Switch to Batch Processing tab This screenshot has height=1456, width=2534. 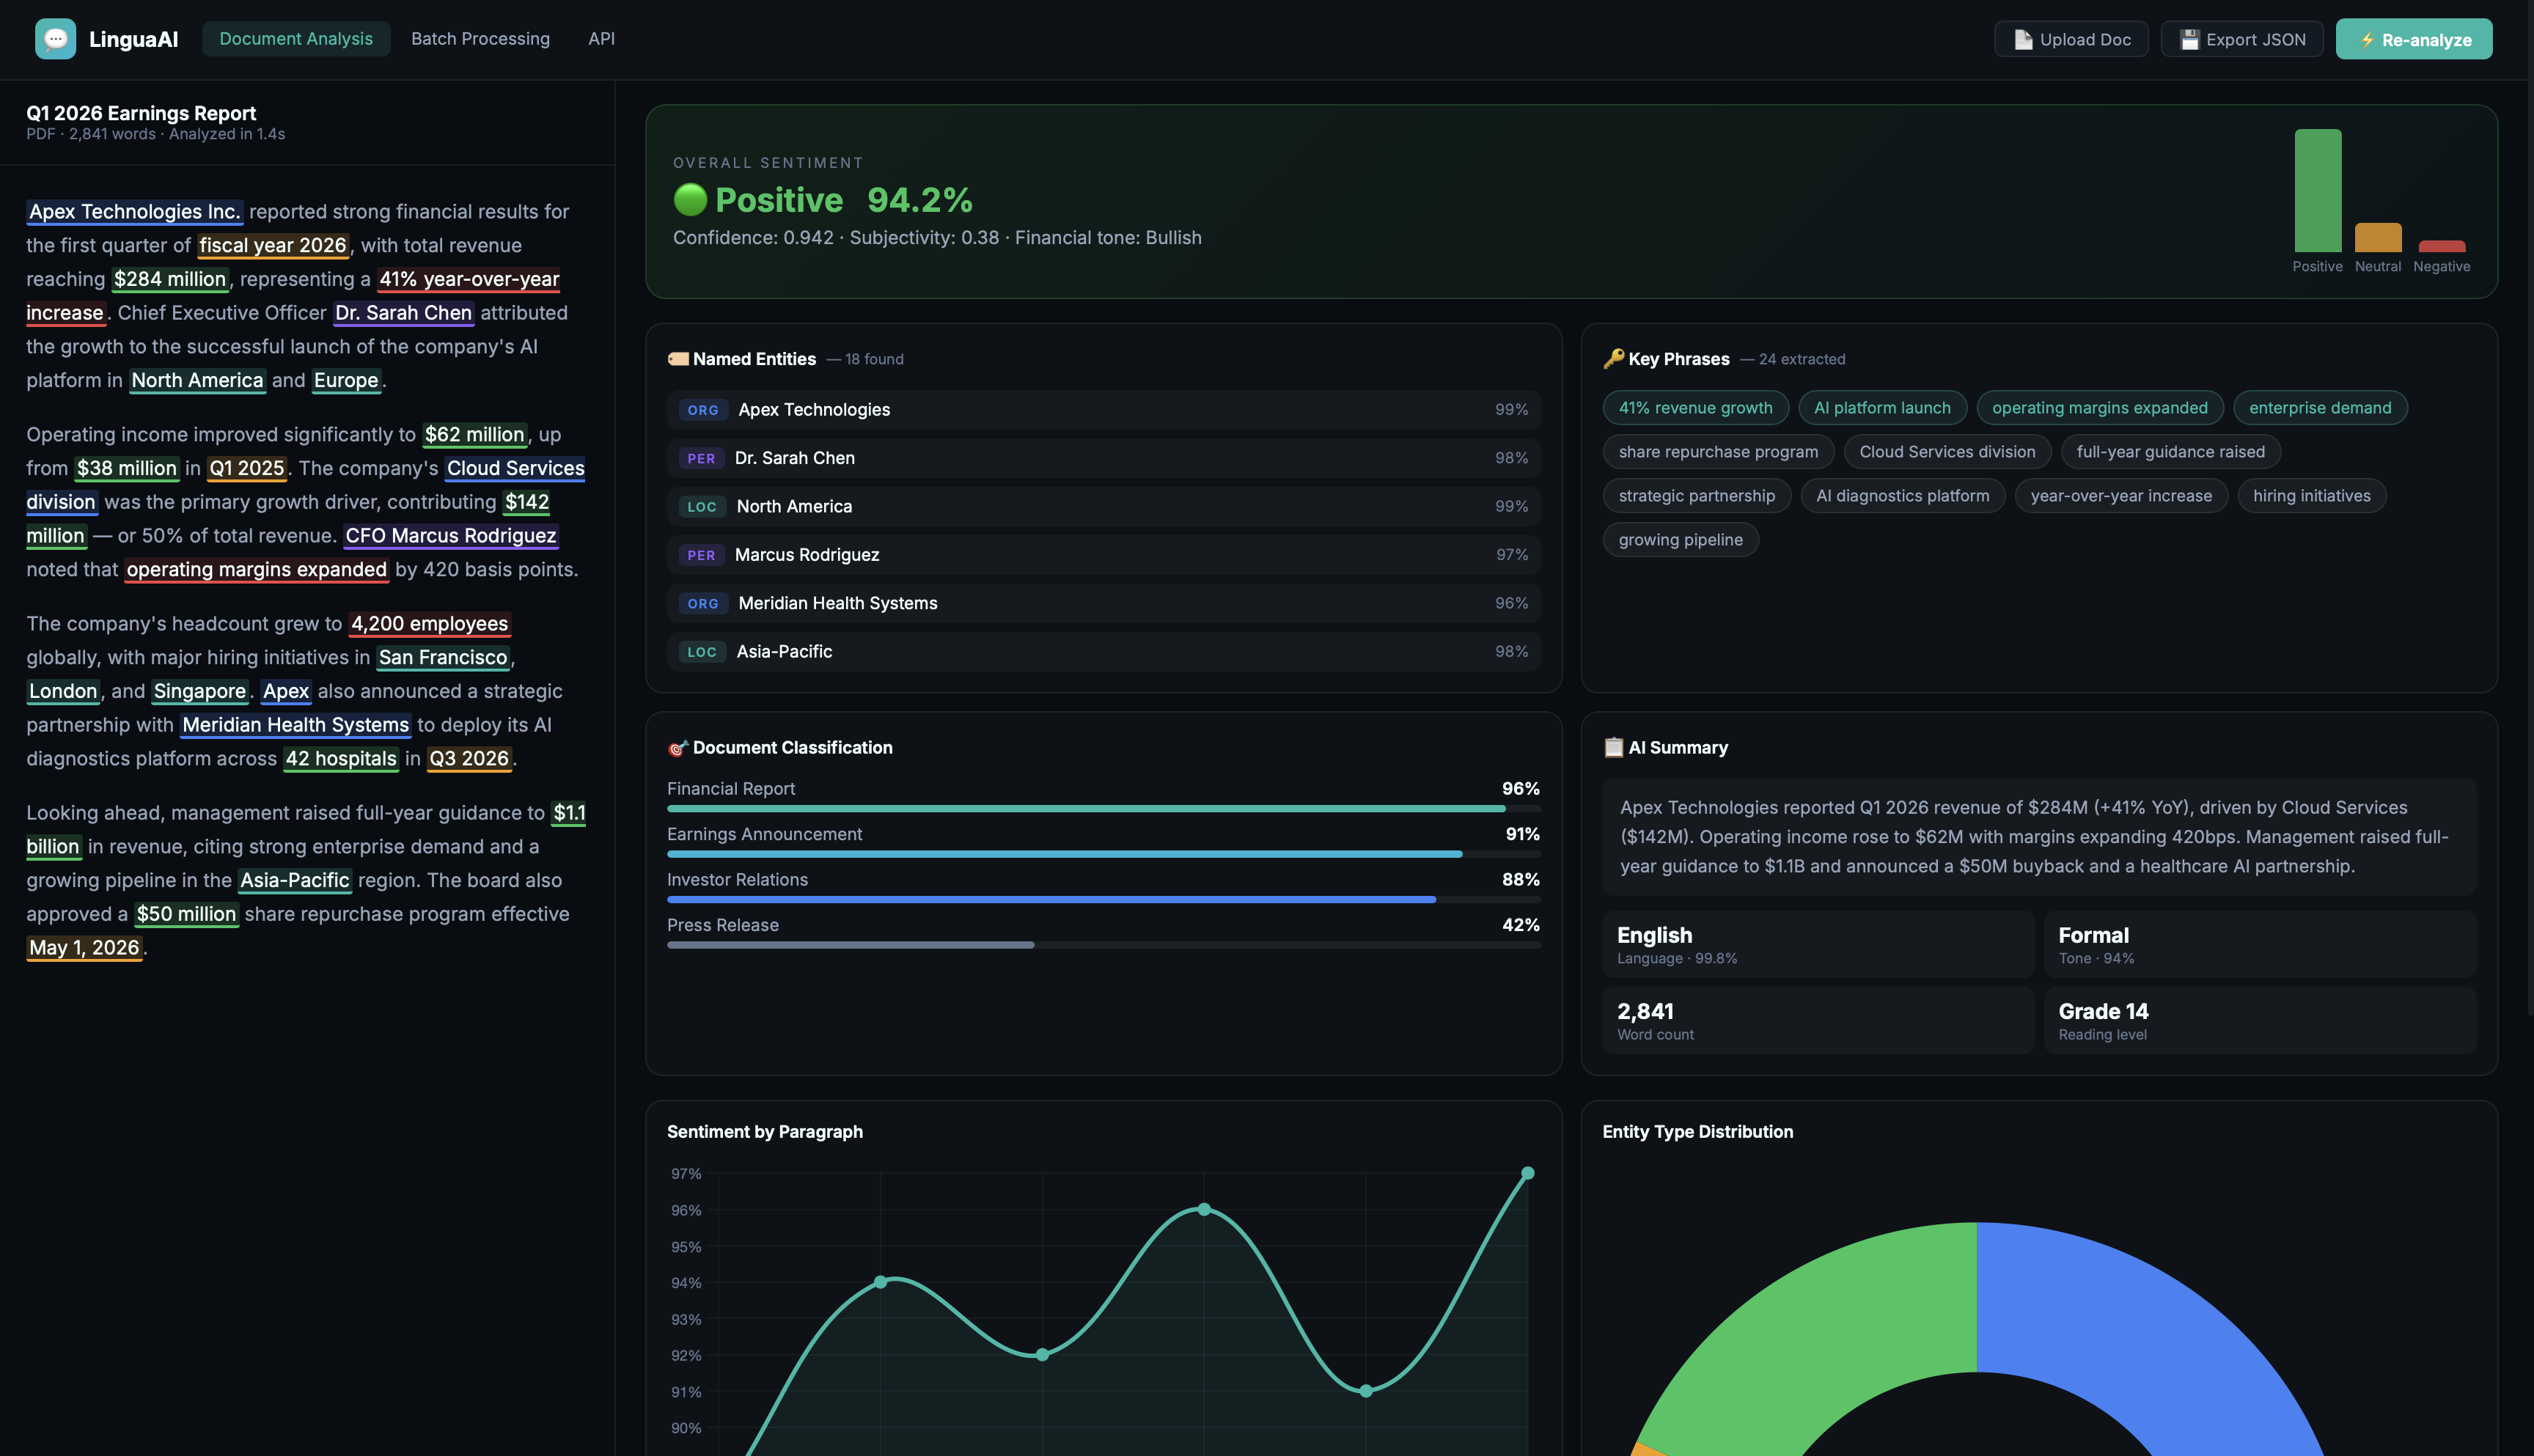pos(480,39)
